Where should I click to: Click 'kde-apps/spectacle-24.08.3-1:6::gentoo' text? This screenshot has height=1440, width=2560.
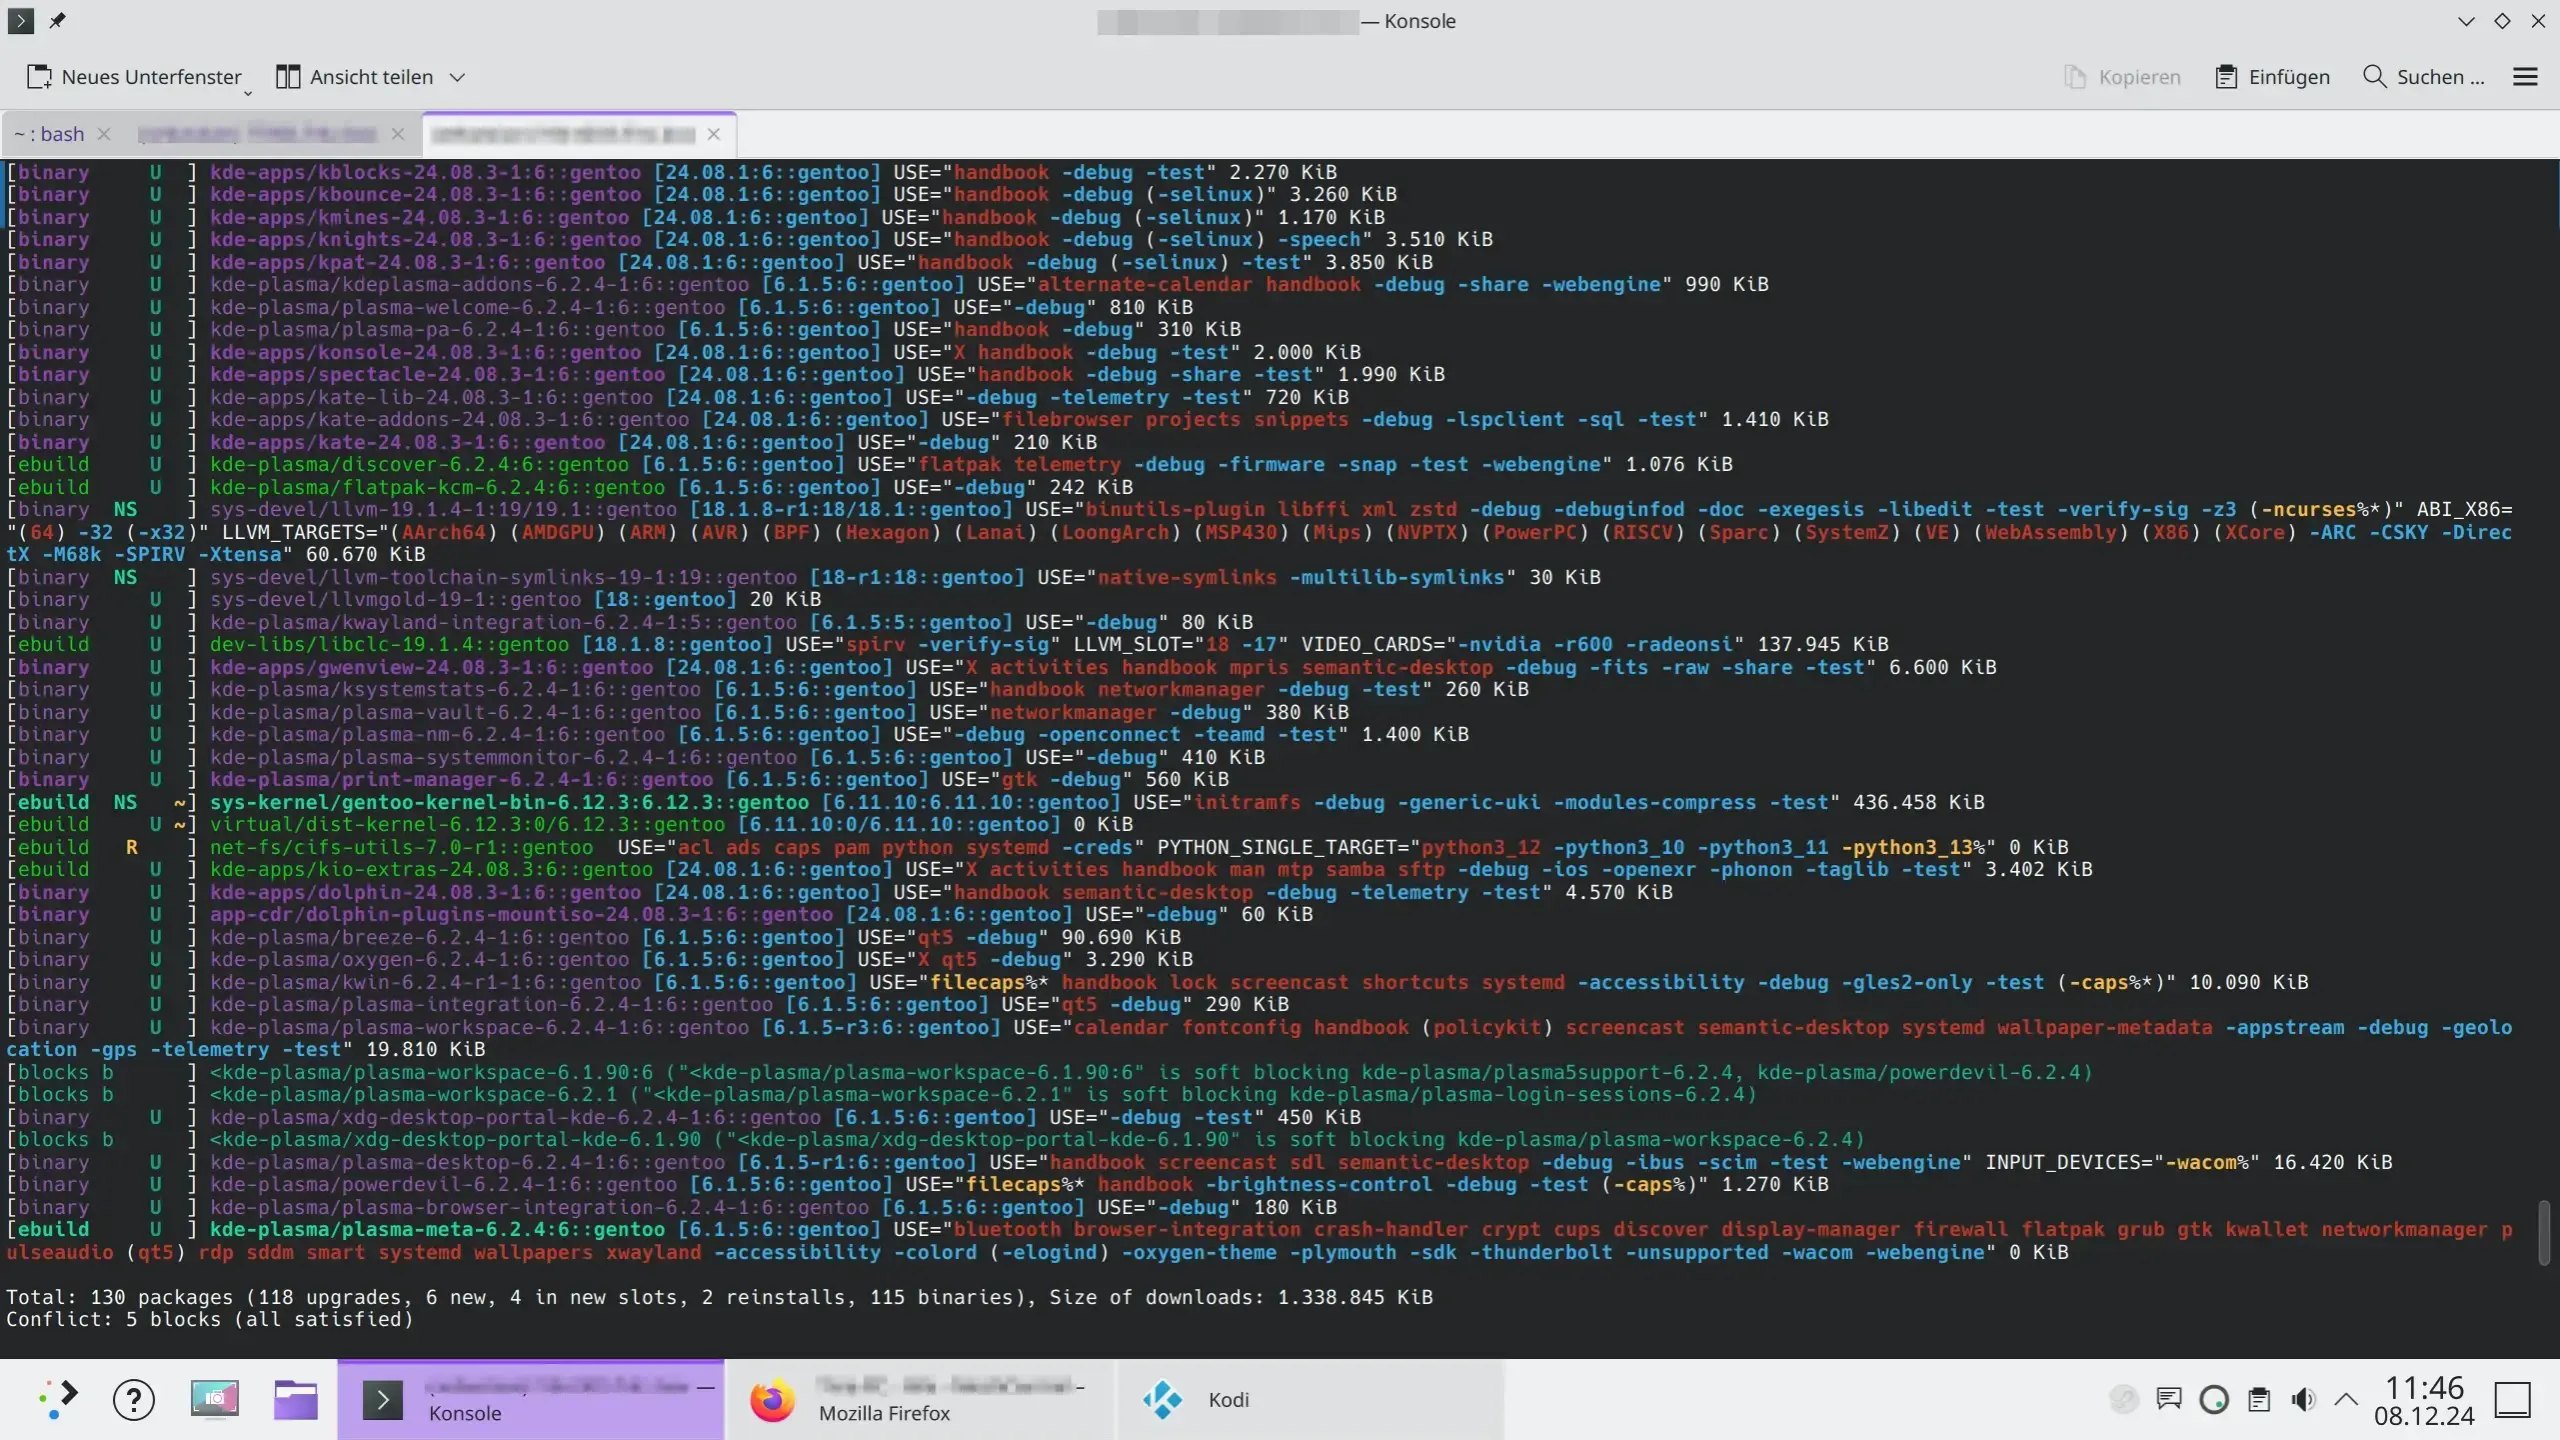click(x=437, y=374)
